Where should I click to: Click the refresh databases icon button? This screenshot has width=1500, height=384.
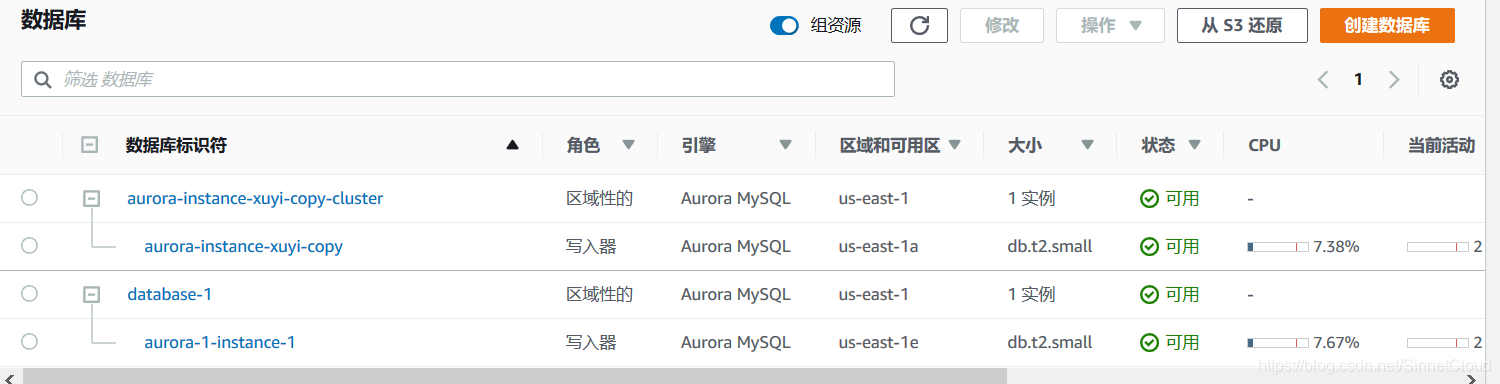919,26
